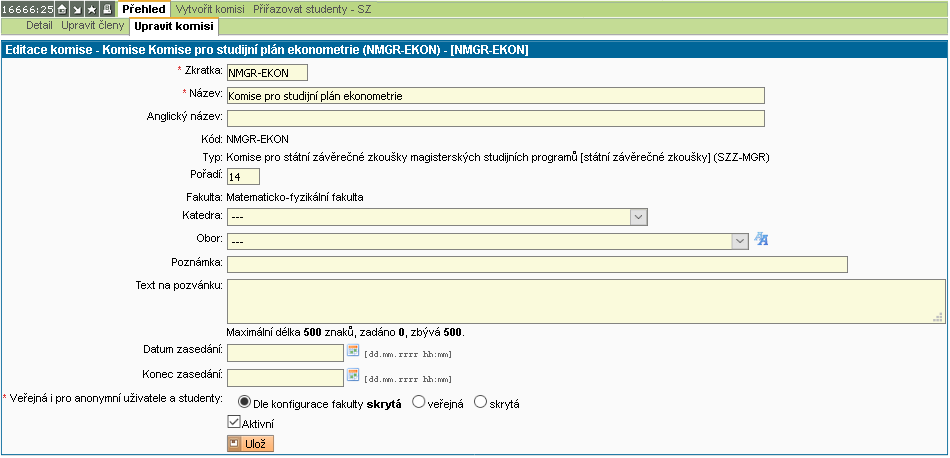
Task: Uncheck the Aktivní checkbox
Action: 234,423
